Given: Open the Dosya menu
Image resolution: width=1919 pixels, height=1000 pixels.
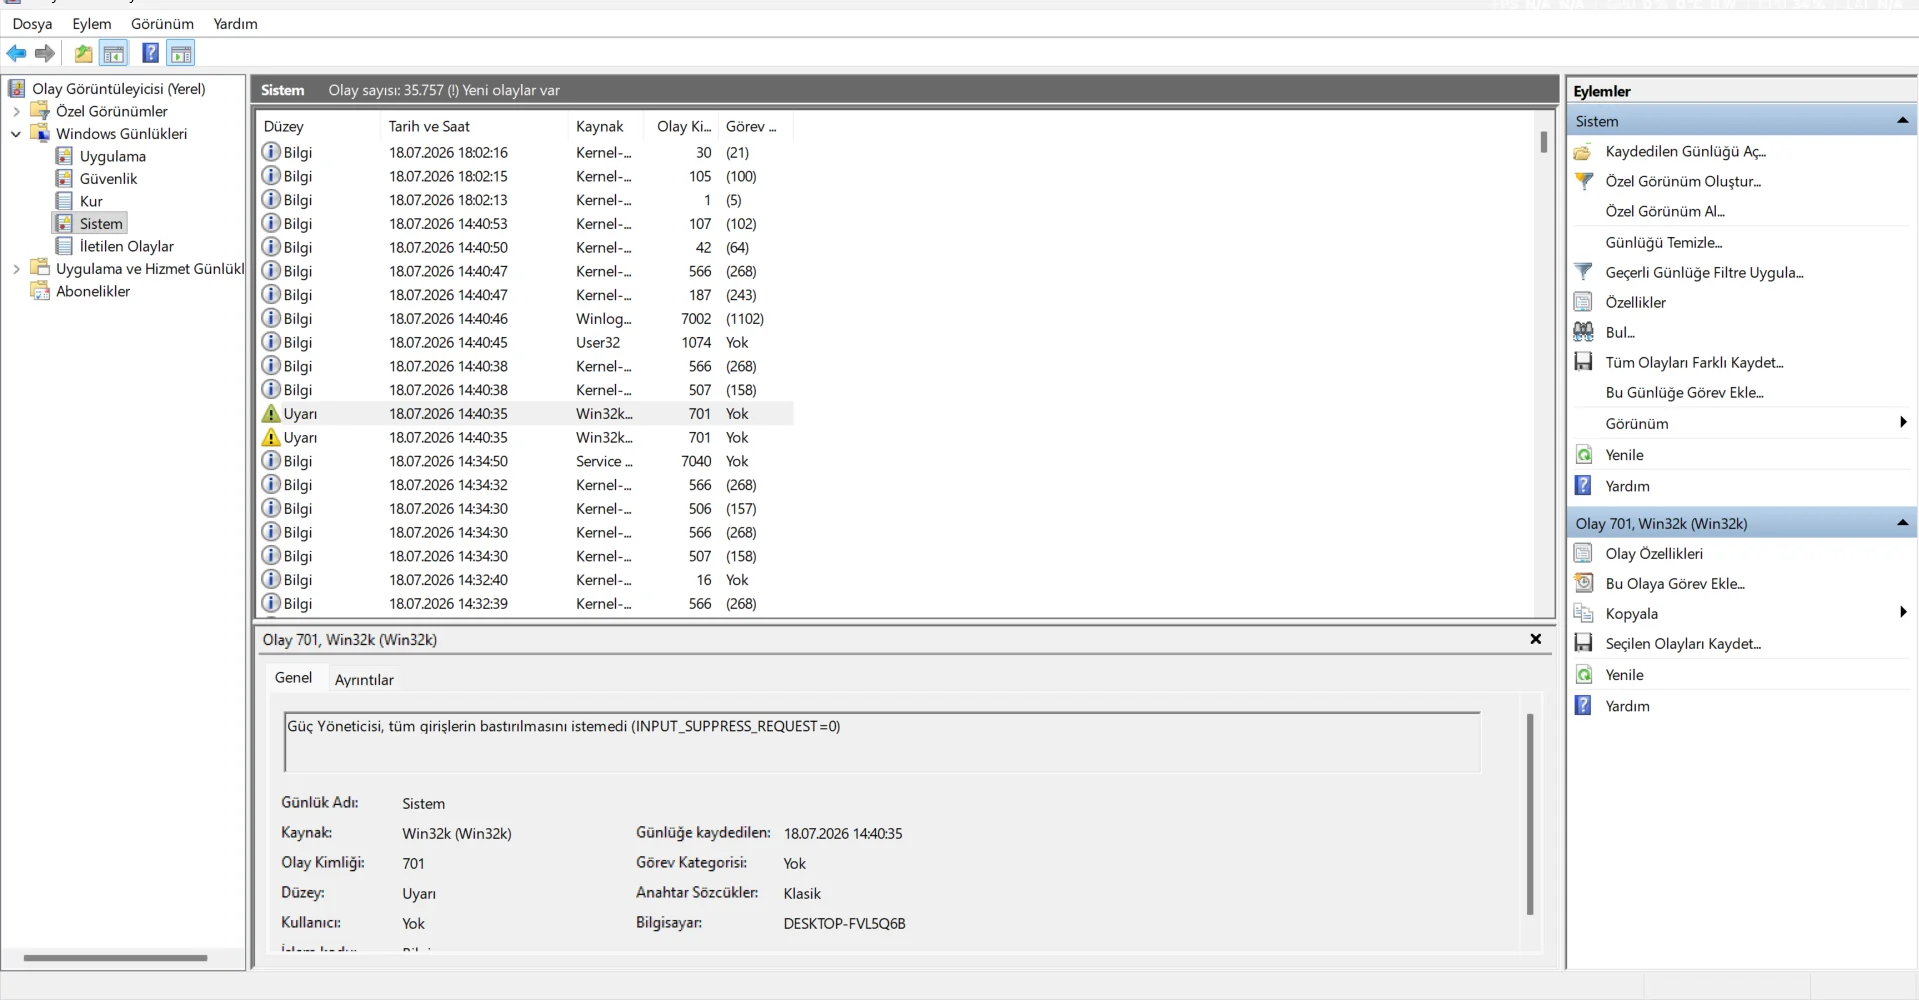Looking at the screenshot, I should pyautogui.click(x=32, y=24).
